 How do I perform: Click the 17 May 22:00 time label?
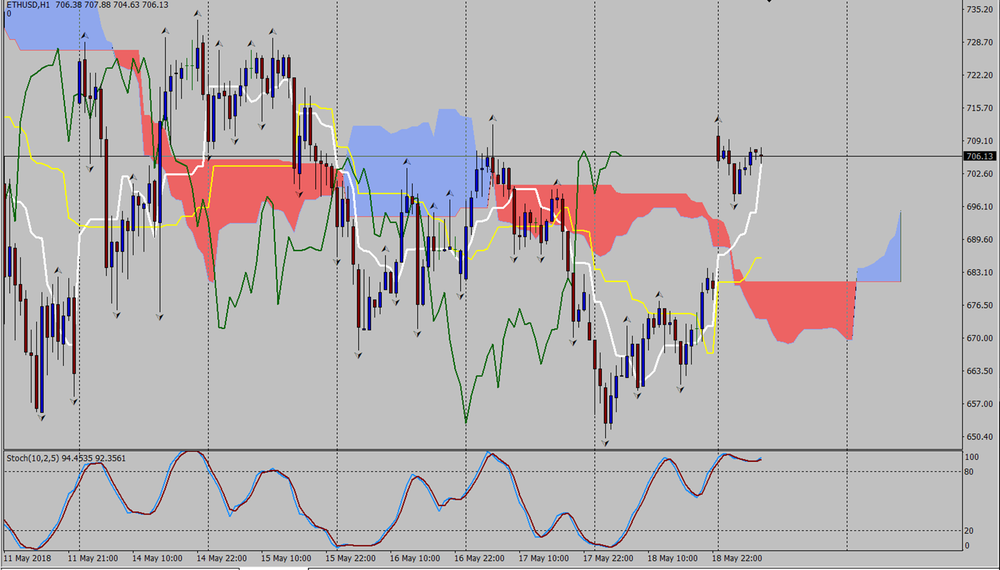[x=608, y=558]
